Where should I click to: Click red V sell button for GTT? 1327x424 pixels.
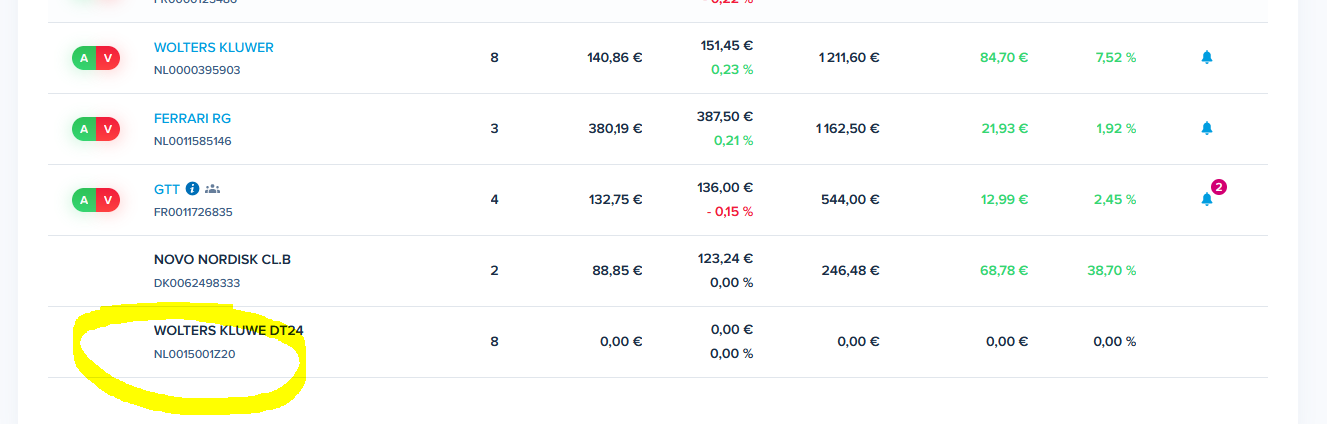pyautogui.click(x=108, y=200)
